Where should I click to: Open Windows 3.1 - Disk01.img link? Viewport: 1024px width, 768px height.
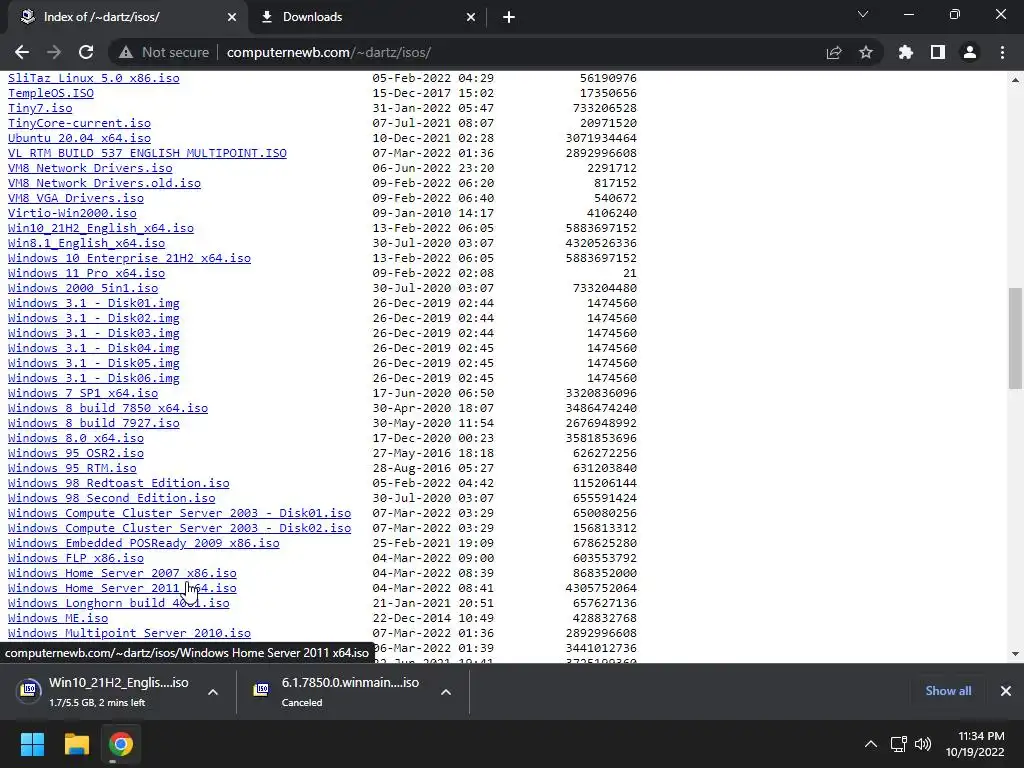[93, 303]
